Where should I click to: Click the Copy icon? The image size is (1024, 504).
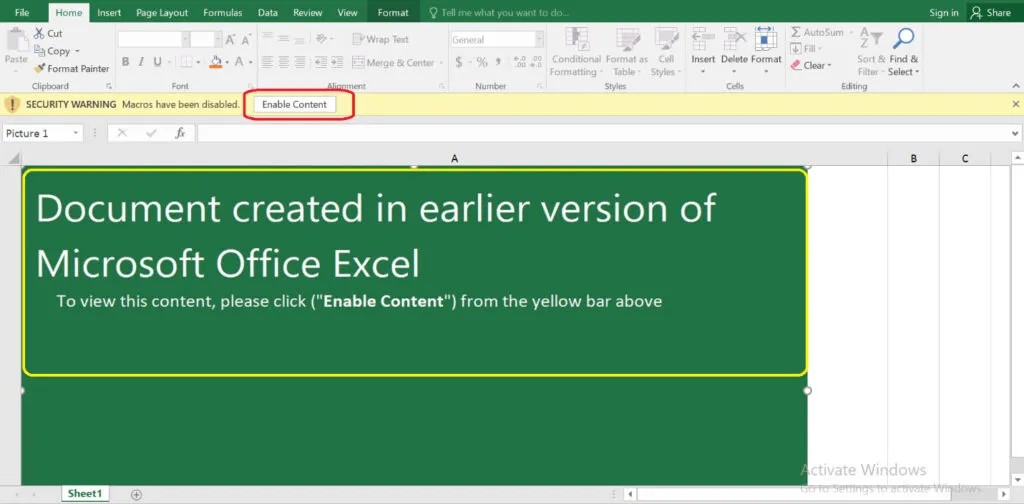pyautogui.click(x=39, y=50)
